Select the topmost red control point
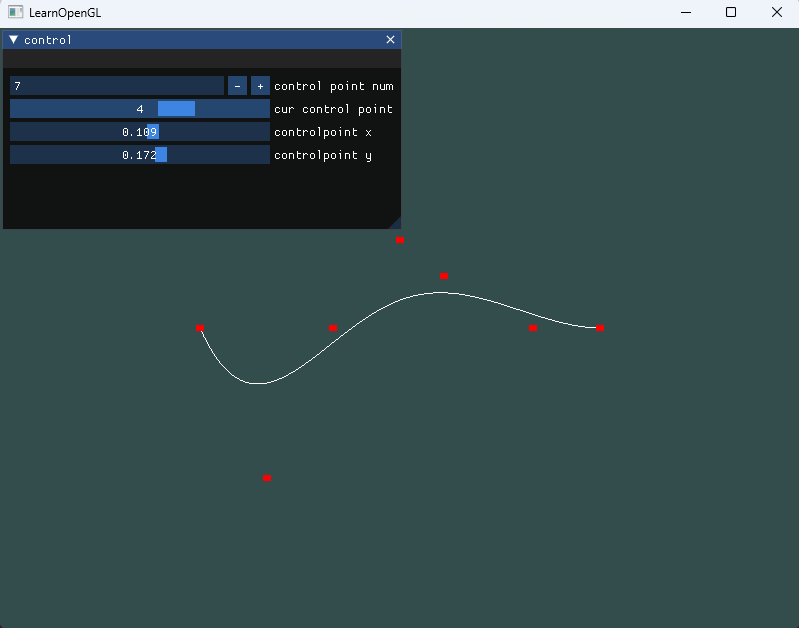This screenshot has width=799, height=628. click(x=400, y=240)
